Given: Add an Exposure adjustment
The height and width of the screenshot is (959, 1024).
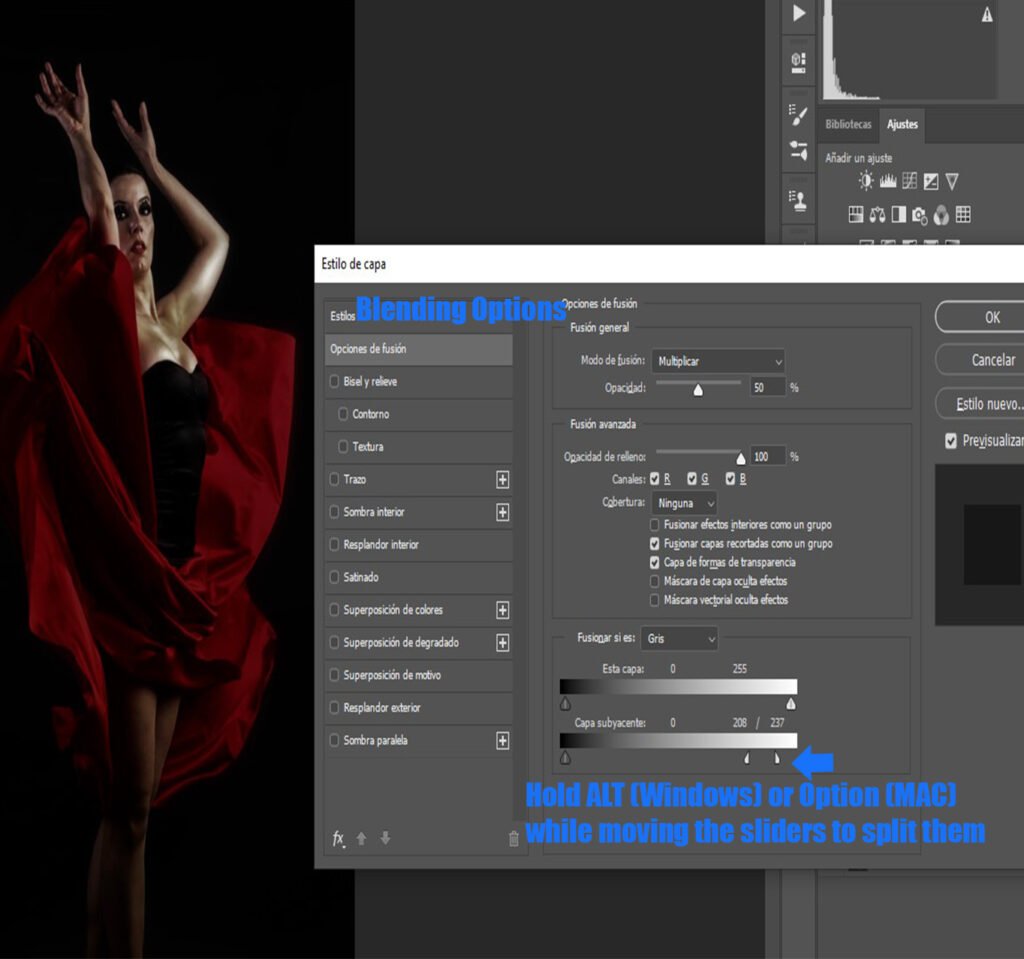Looking at the screenshot, I should pos(931,181).
